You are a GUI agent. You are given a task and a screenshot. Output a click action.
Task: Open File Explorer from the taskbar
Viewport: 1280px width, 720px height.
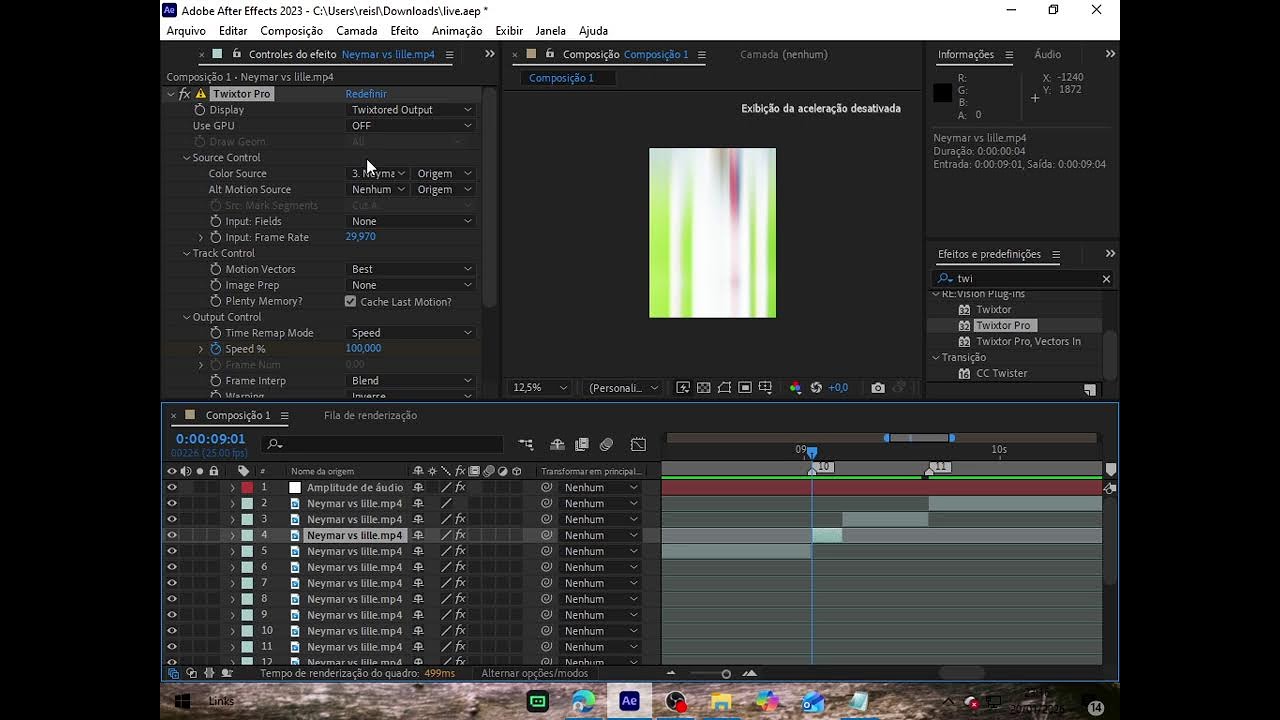(721, 701)
